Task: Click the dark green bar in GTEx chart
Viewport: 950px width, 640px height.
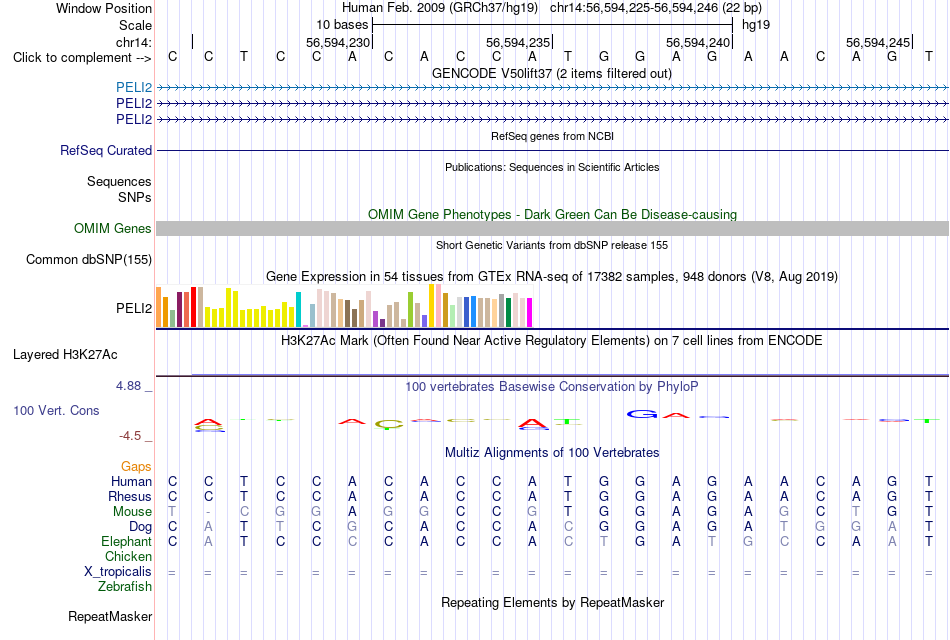Action: click(508, 313)
